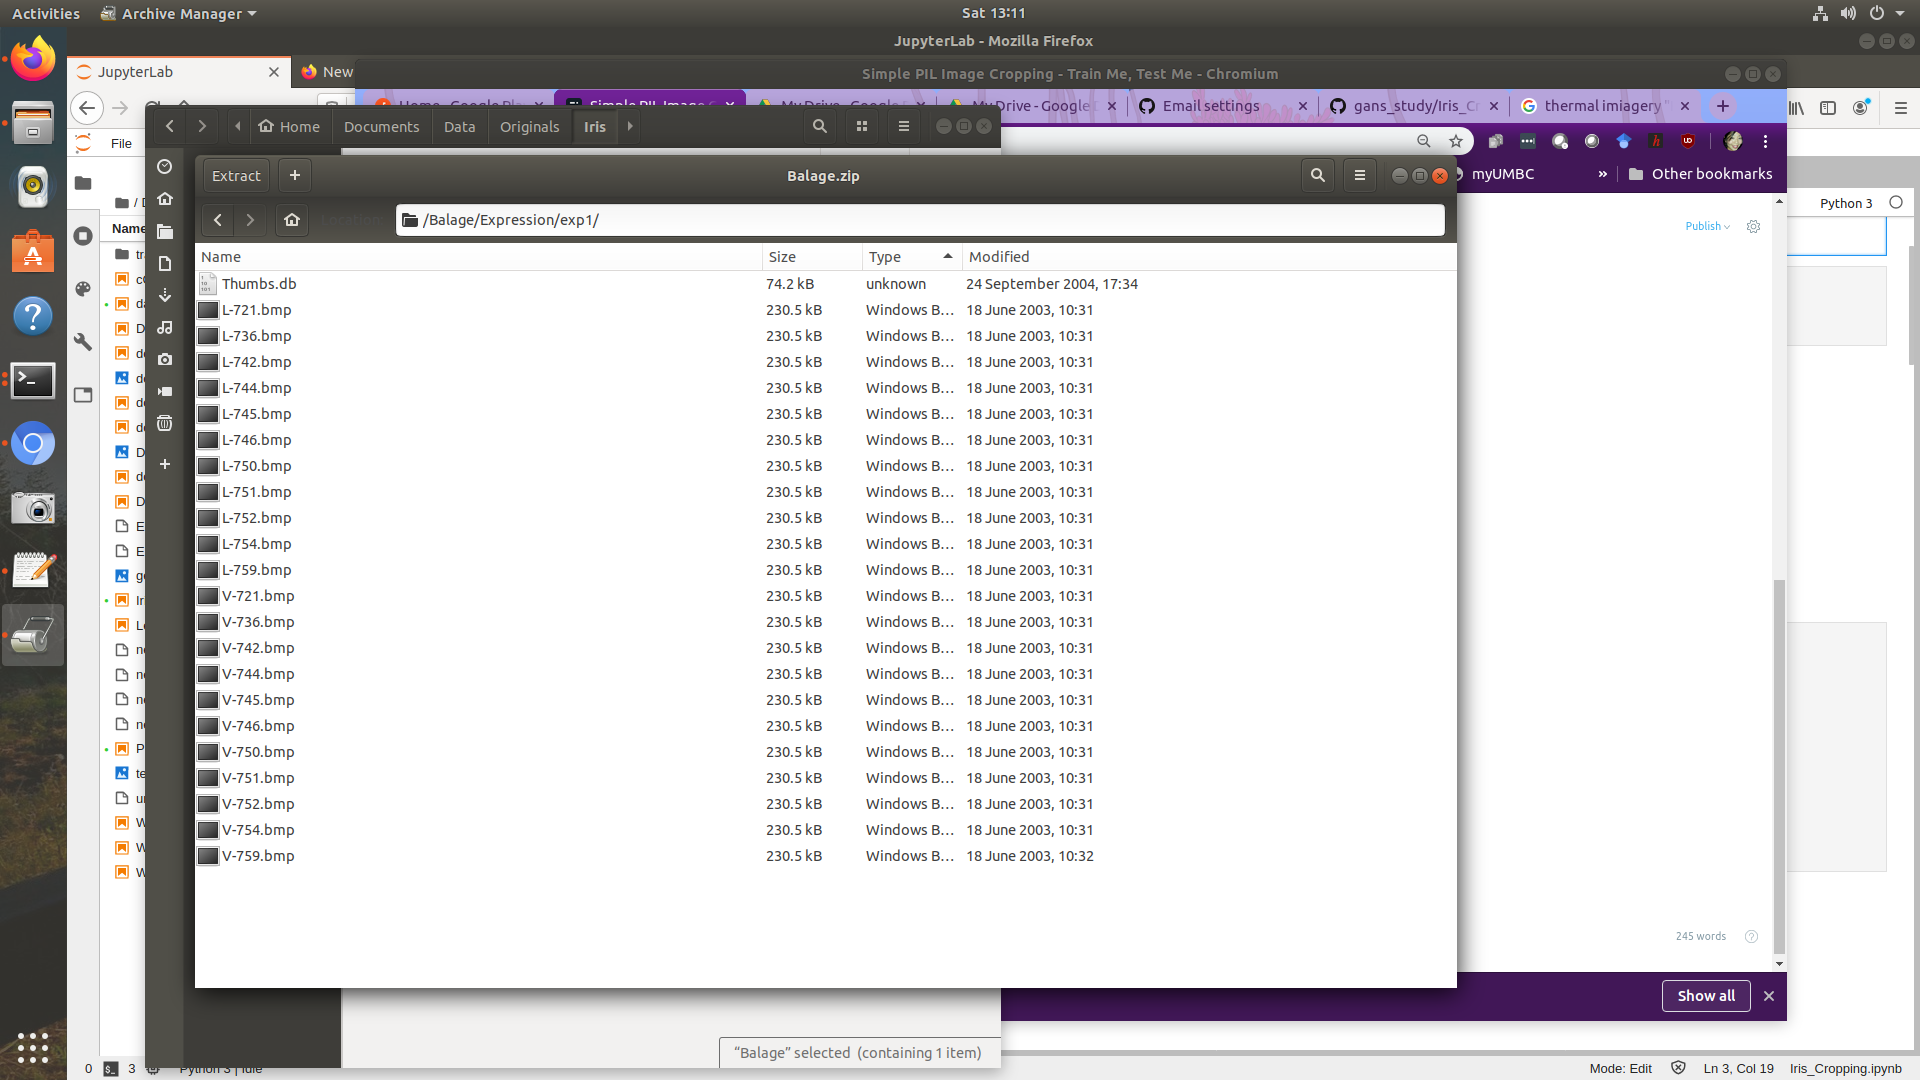Viewport: 1920px width, 1080px height.
Task: Open the archive manager hamburger menu
Action: pos(1359,175)
